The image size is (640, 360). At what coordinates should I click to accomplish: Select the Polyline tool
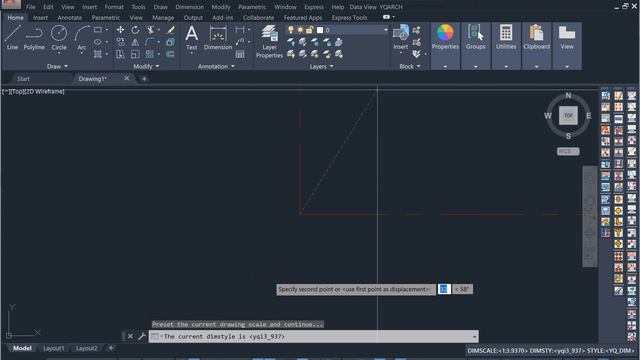[x=34, y=38]
